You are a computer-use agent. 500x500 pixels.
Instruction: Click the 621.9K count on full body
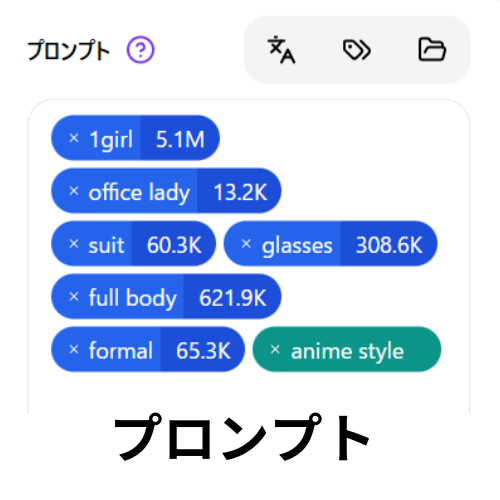pos(232,298)
